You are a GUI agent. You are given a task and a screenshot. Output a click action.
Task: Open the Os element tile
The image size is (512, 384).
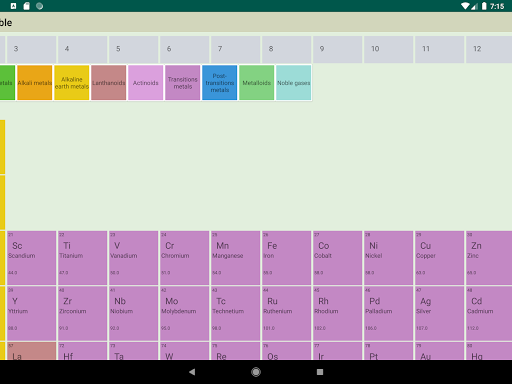[287, 351]
